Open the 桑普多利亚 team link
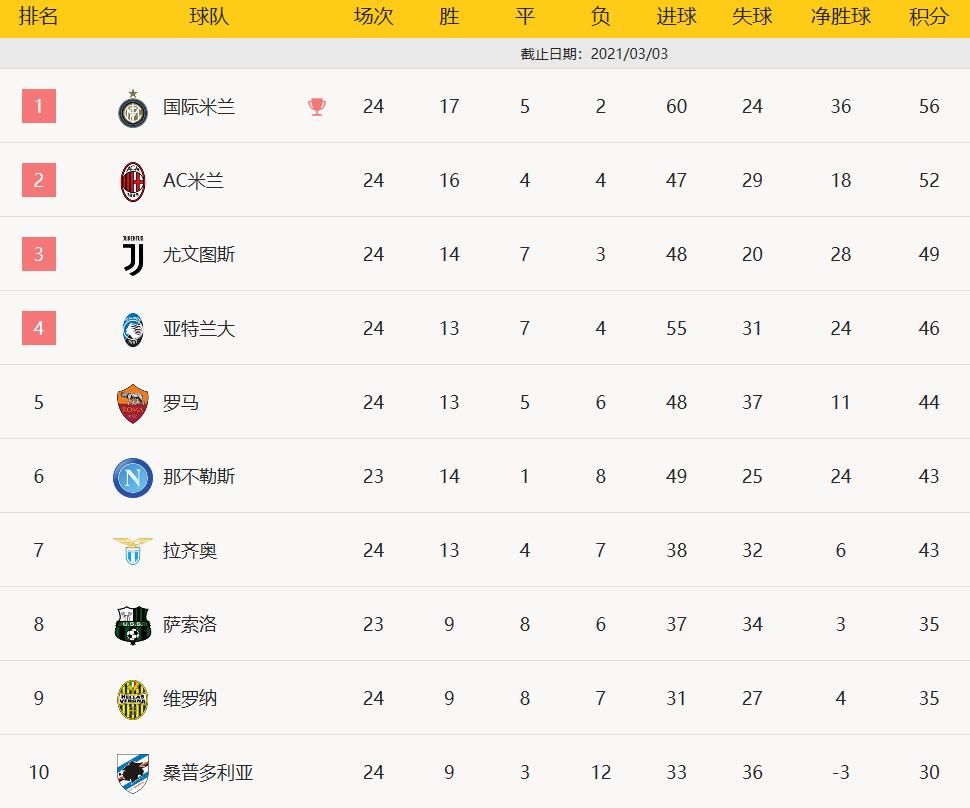 (x=208, y=772)
